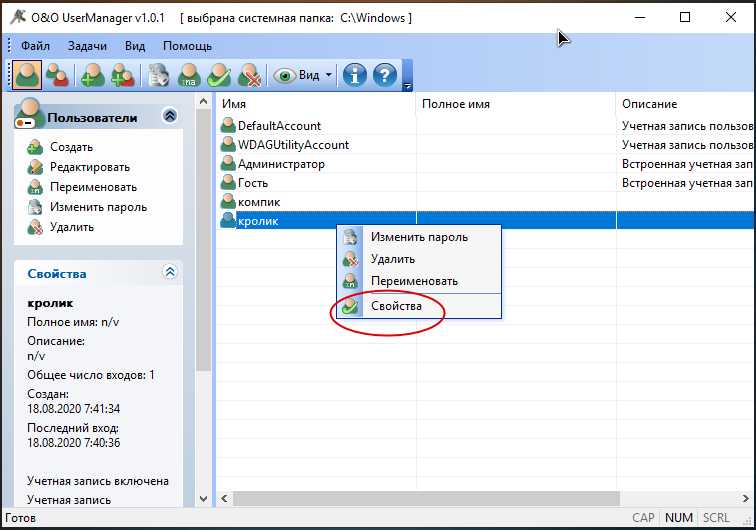Click Редактировать in the sidebar
Viewport: 756px width, 530px height.
90,167
